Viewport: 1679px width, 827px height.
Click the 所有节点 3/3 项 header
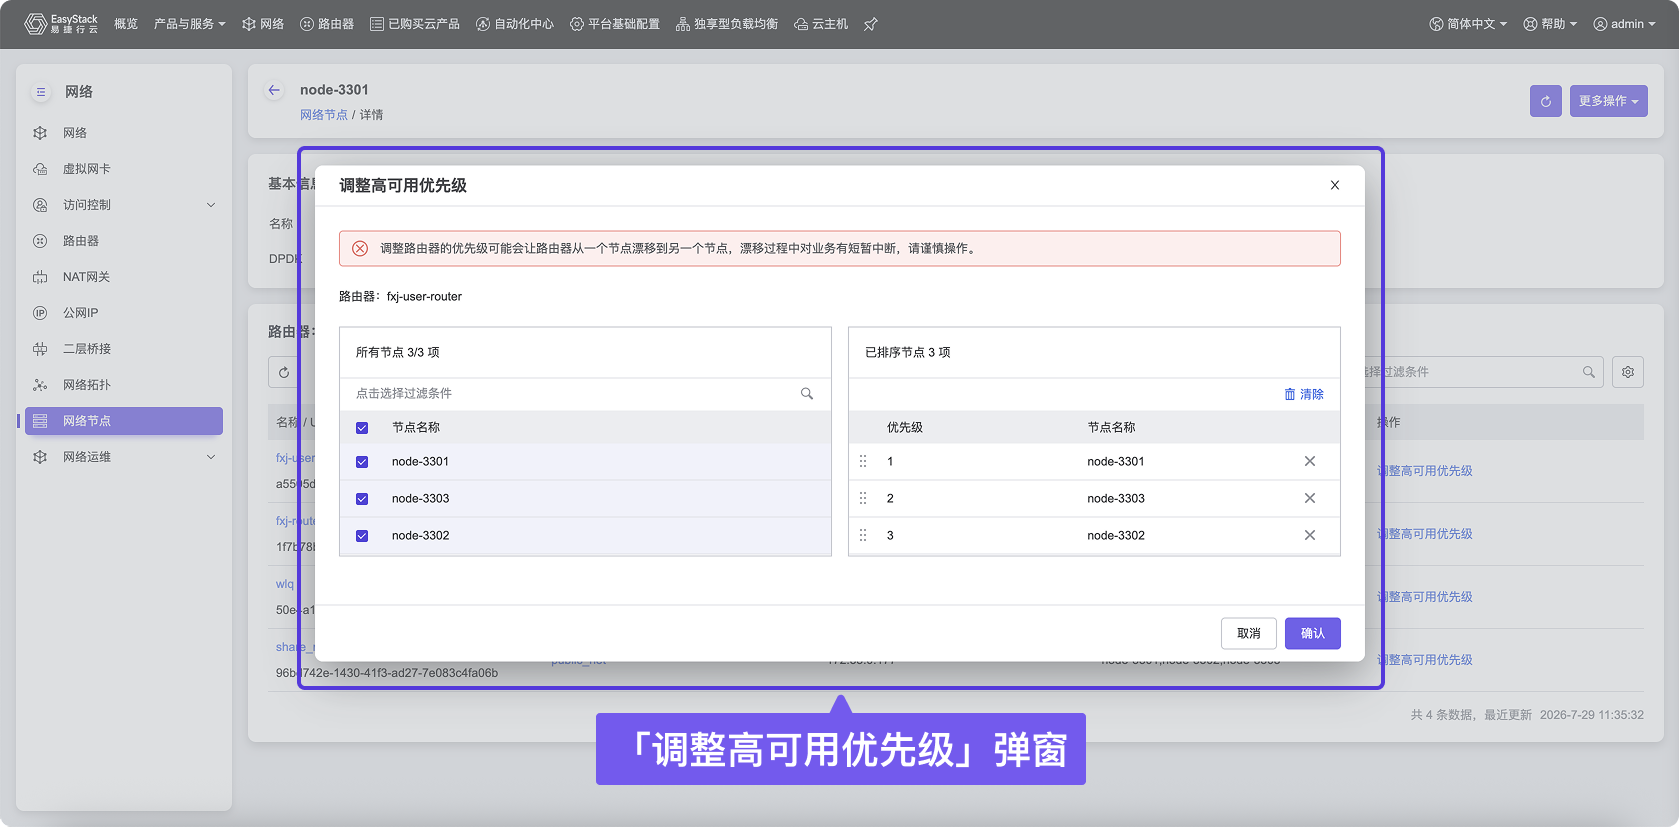point(398,353)
